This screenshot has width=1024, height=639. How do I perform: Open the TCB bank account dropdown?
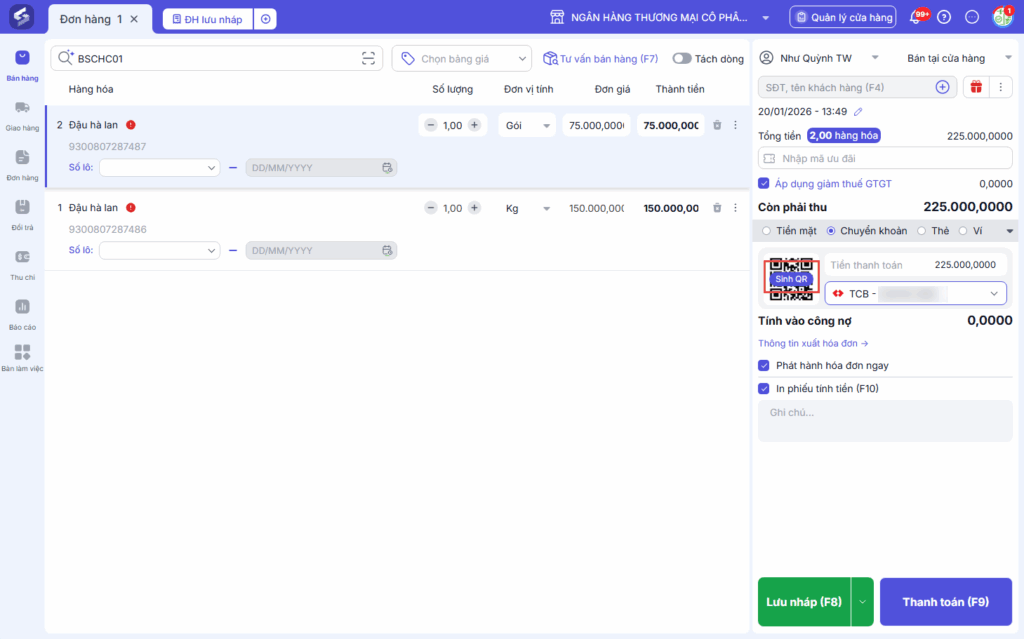pos(916,293)
